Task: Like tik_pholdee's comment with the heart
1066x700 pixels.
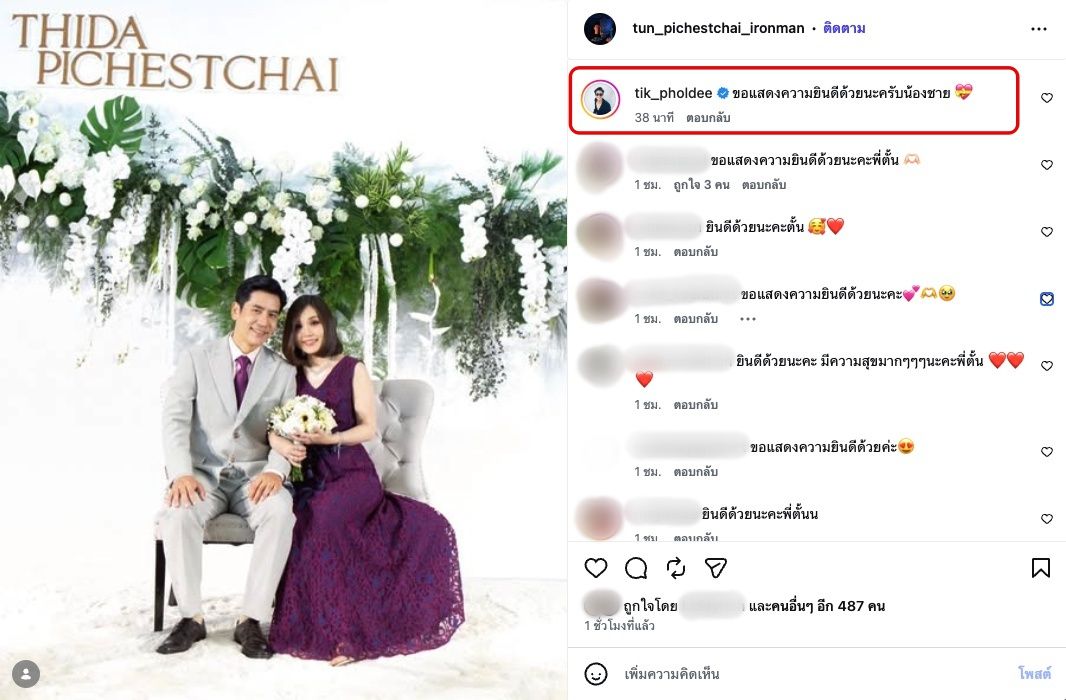Action: click(x=1047, y=98)
